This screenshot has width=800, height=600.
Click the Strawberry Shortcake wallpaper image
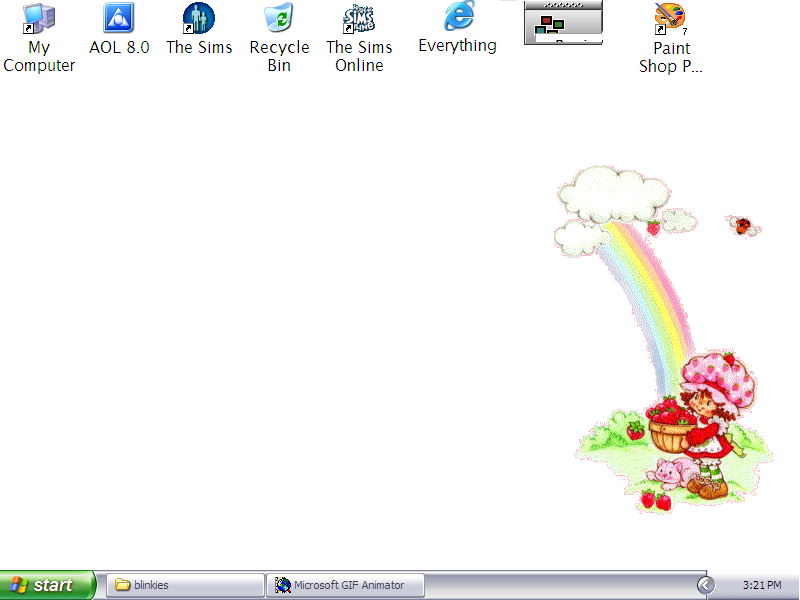(x=663, y=339)
